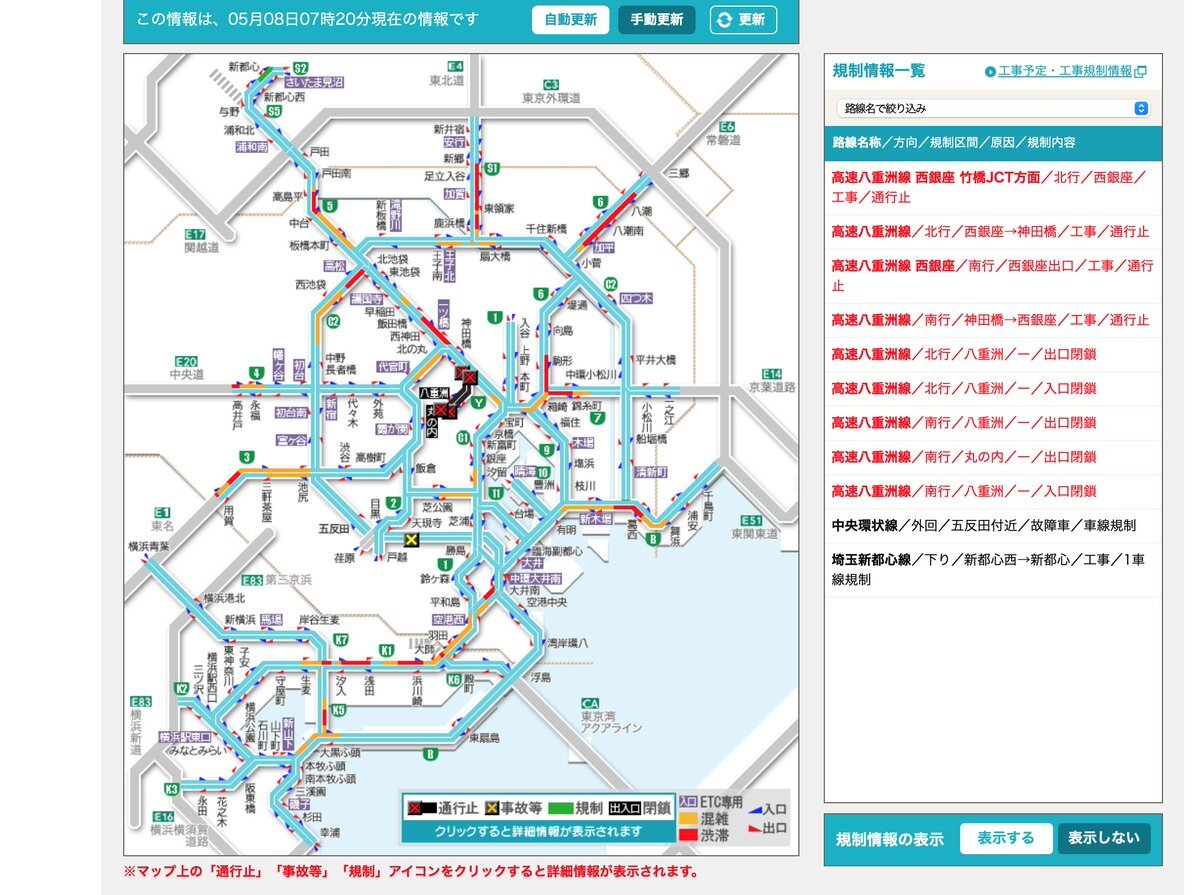Select the 南行 丸の内 出口閉鎖 row

(x=993, y=457)
